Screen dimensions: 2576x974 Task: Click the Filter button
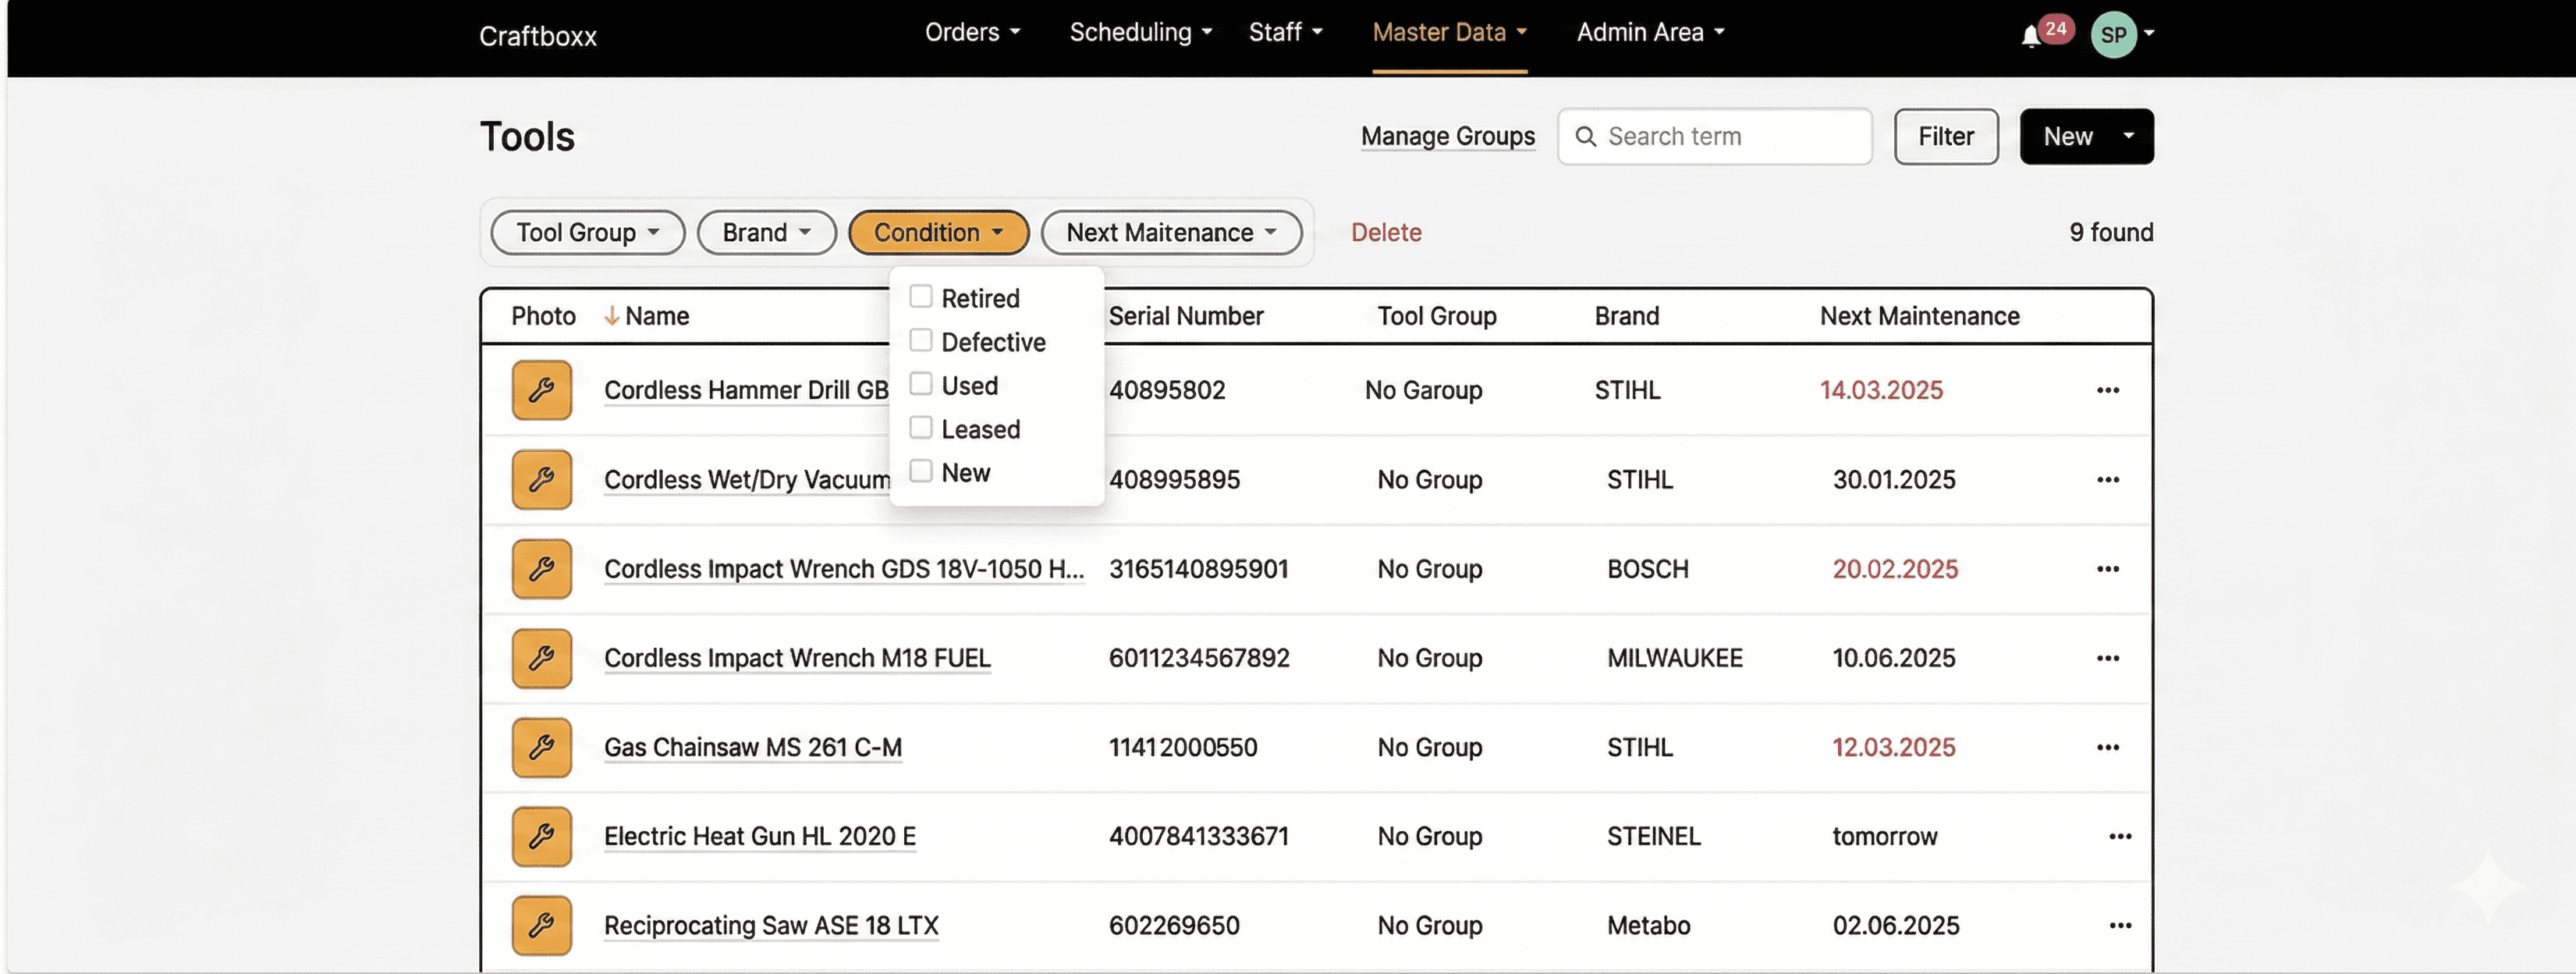coord(1945,136)
